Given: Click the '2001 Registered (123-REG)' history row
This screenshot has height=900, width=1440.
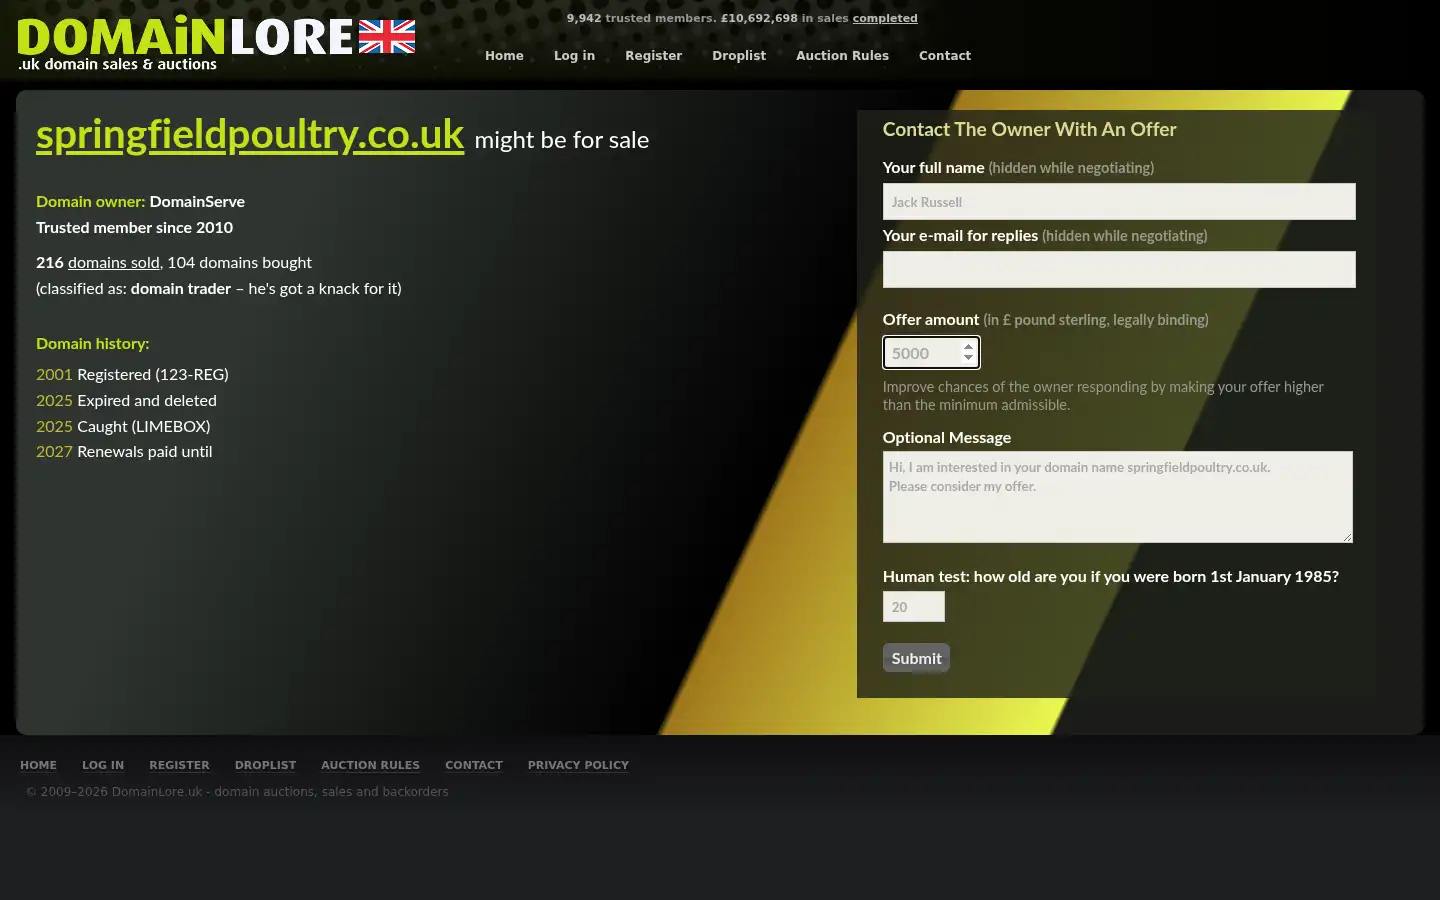Looking at the screenshot, I should pyautogui.click(x=132, y=374).
